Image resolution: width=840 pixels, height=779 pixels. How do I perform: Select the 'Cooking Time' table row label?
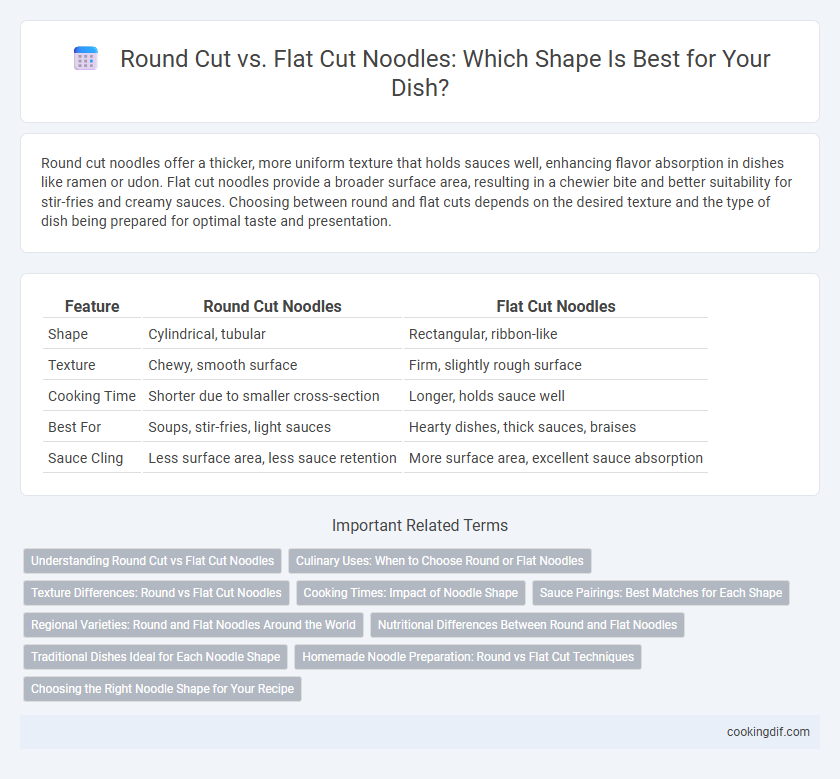pyautogui.click(x=92, y=396)
